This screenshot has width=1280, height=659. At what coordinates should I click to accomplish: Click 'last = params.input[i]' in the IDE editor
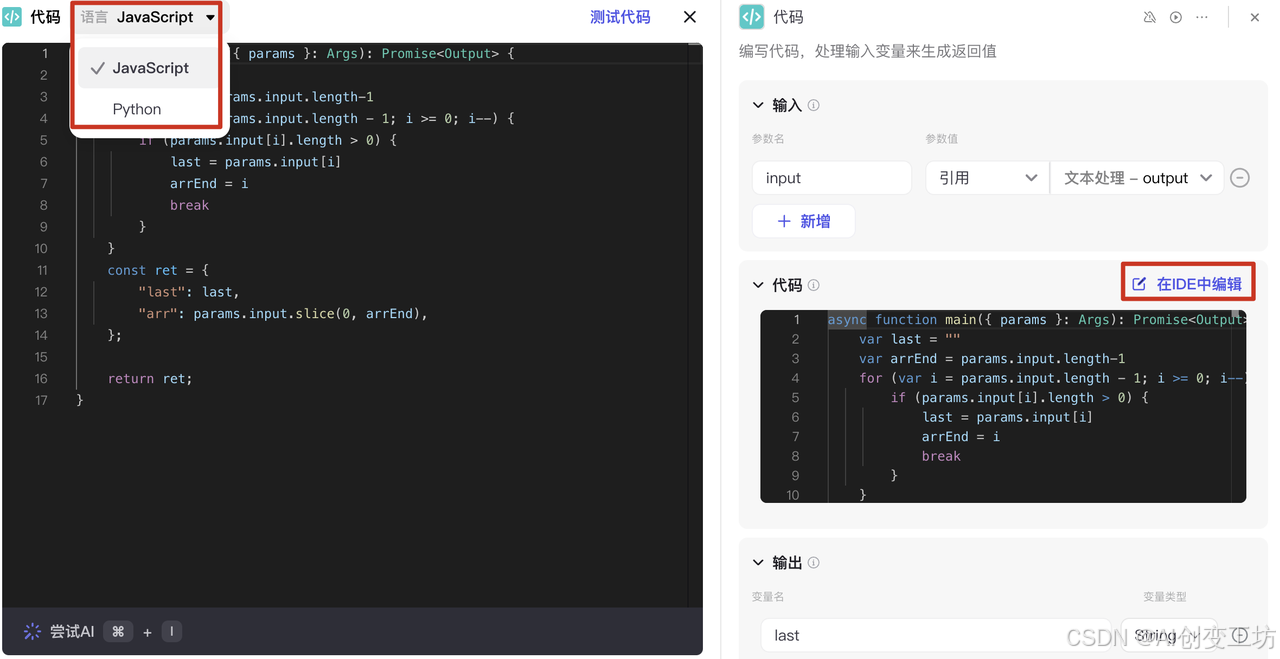(256, 162)
